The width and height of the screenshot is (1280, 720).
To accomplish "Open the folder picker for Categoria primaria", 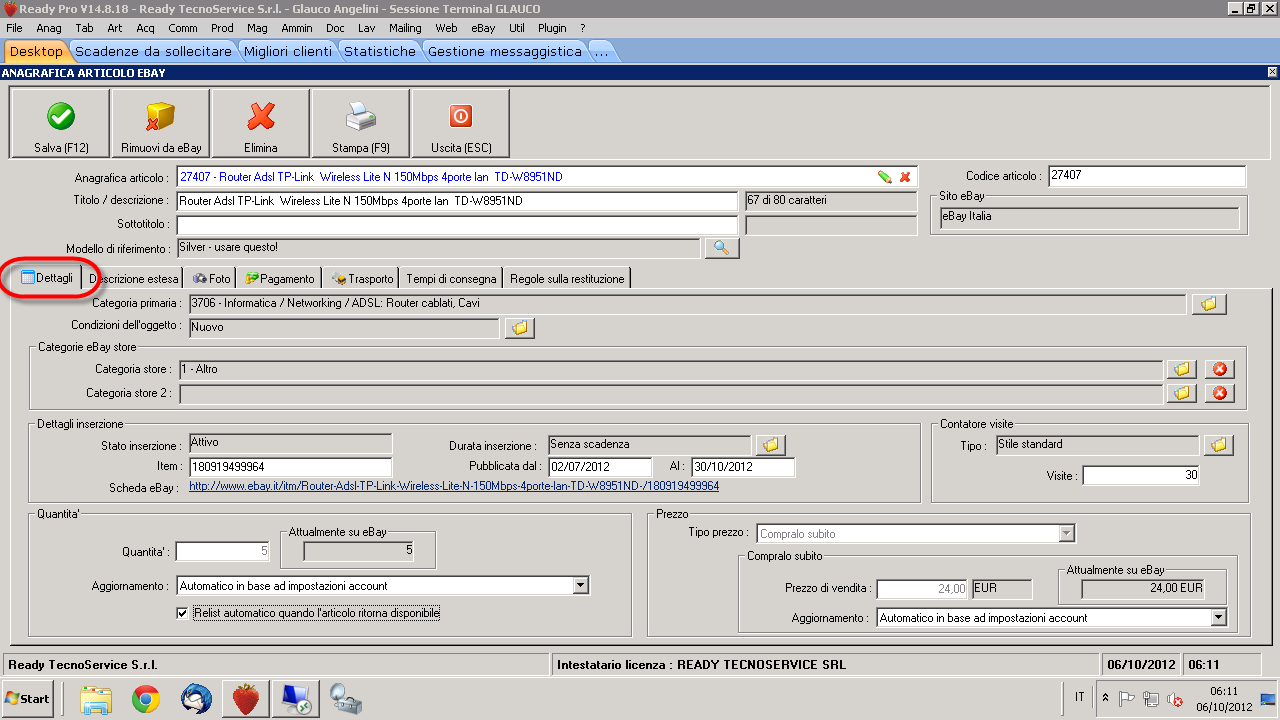I will click(x=1208, y=304).
